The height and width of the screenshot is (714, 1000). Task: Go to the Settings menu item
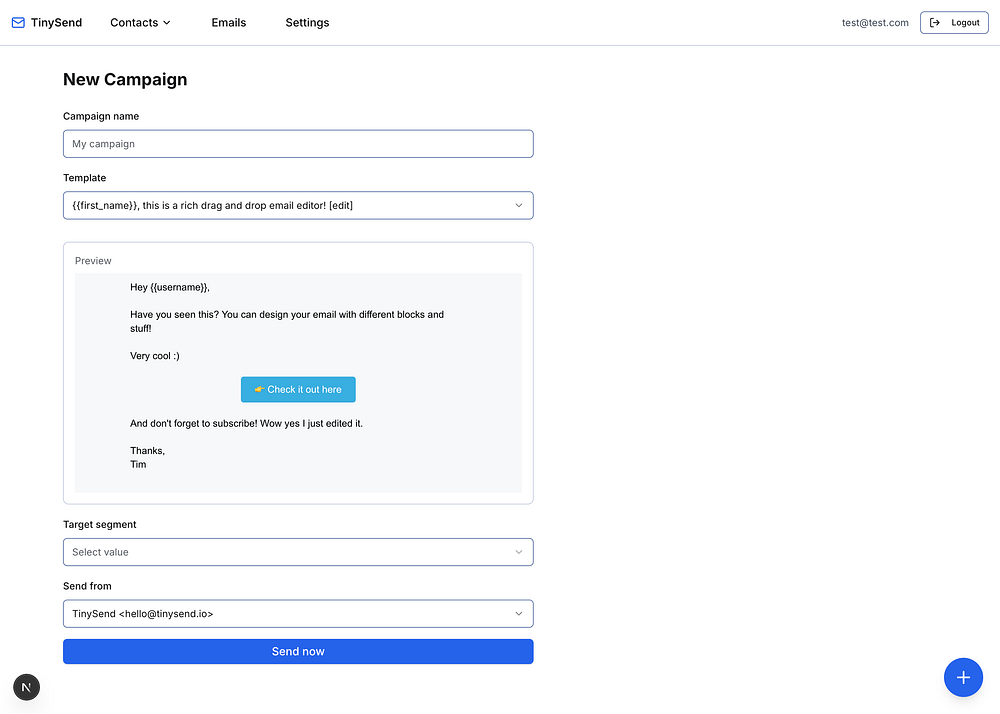(x=307, y=23)
